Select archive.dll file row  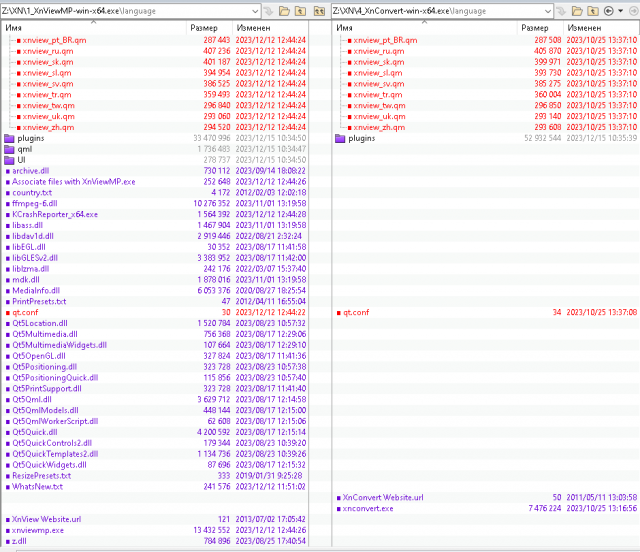(155, 171)
